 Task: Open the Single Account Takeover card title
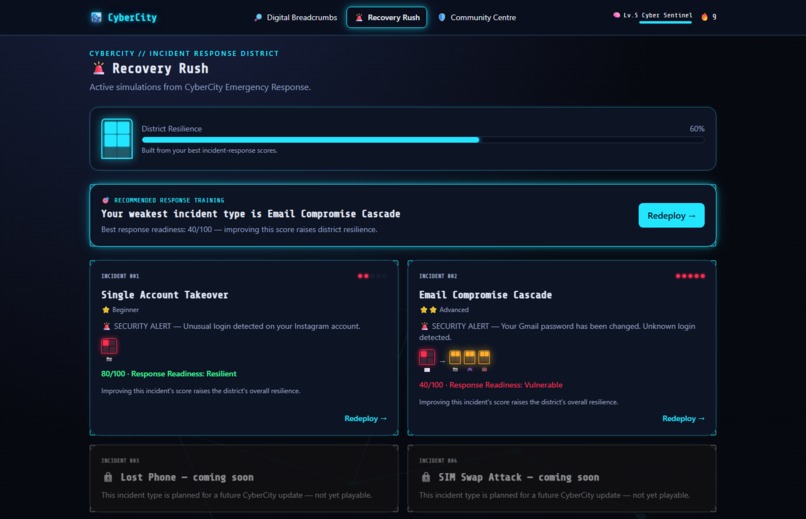(x=164, y=295)
